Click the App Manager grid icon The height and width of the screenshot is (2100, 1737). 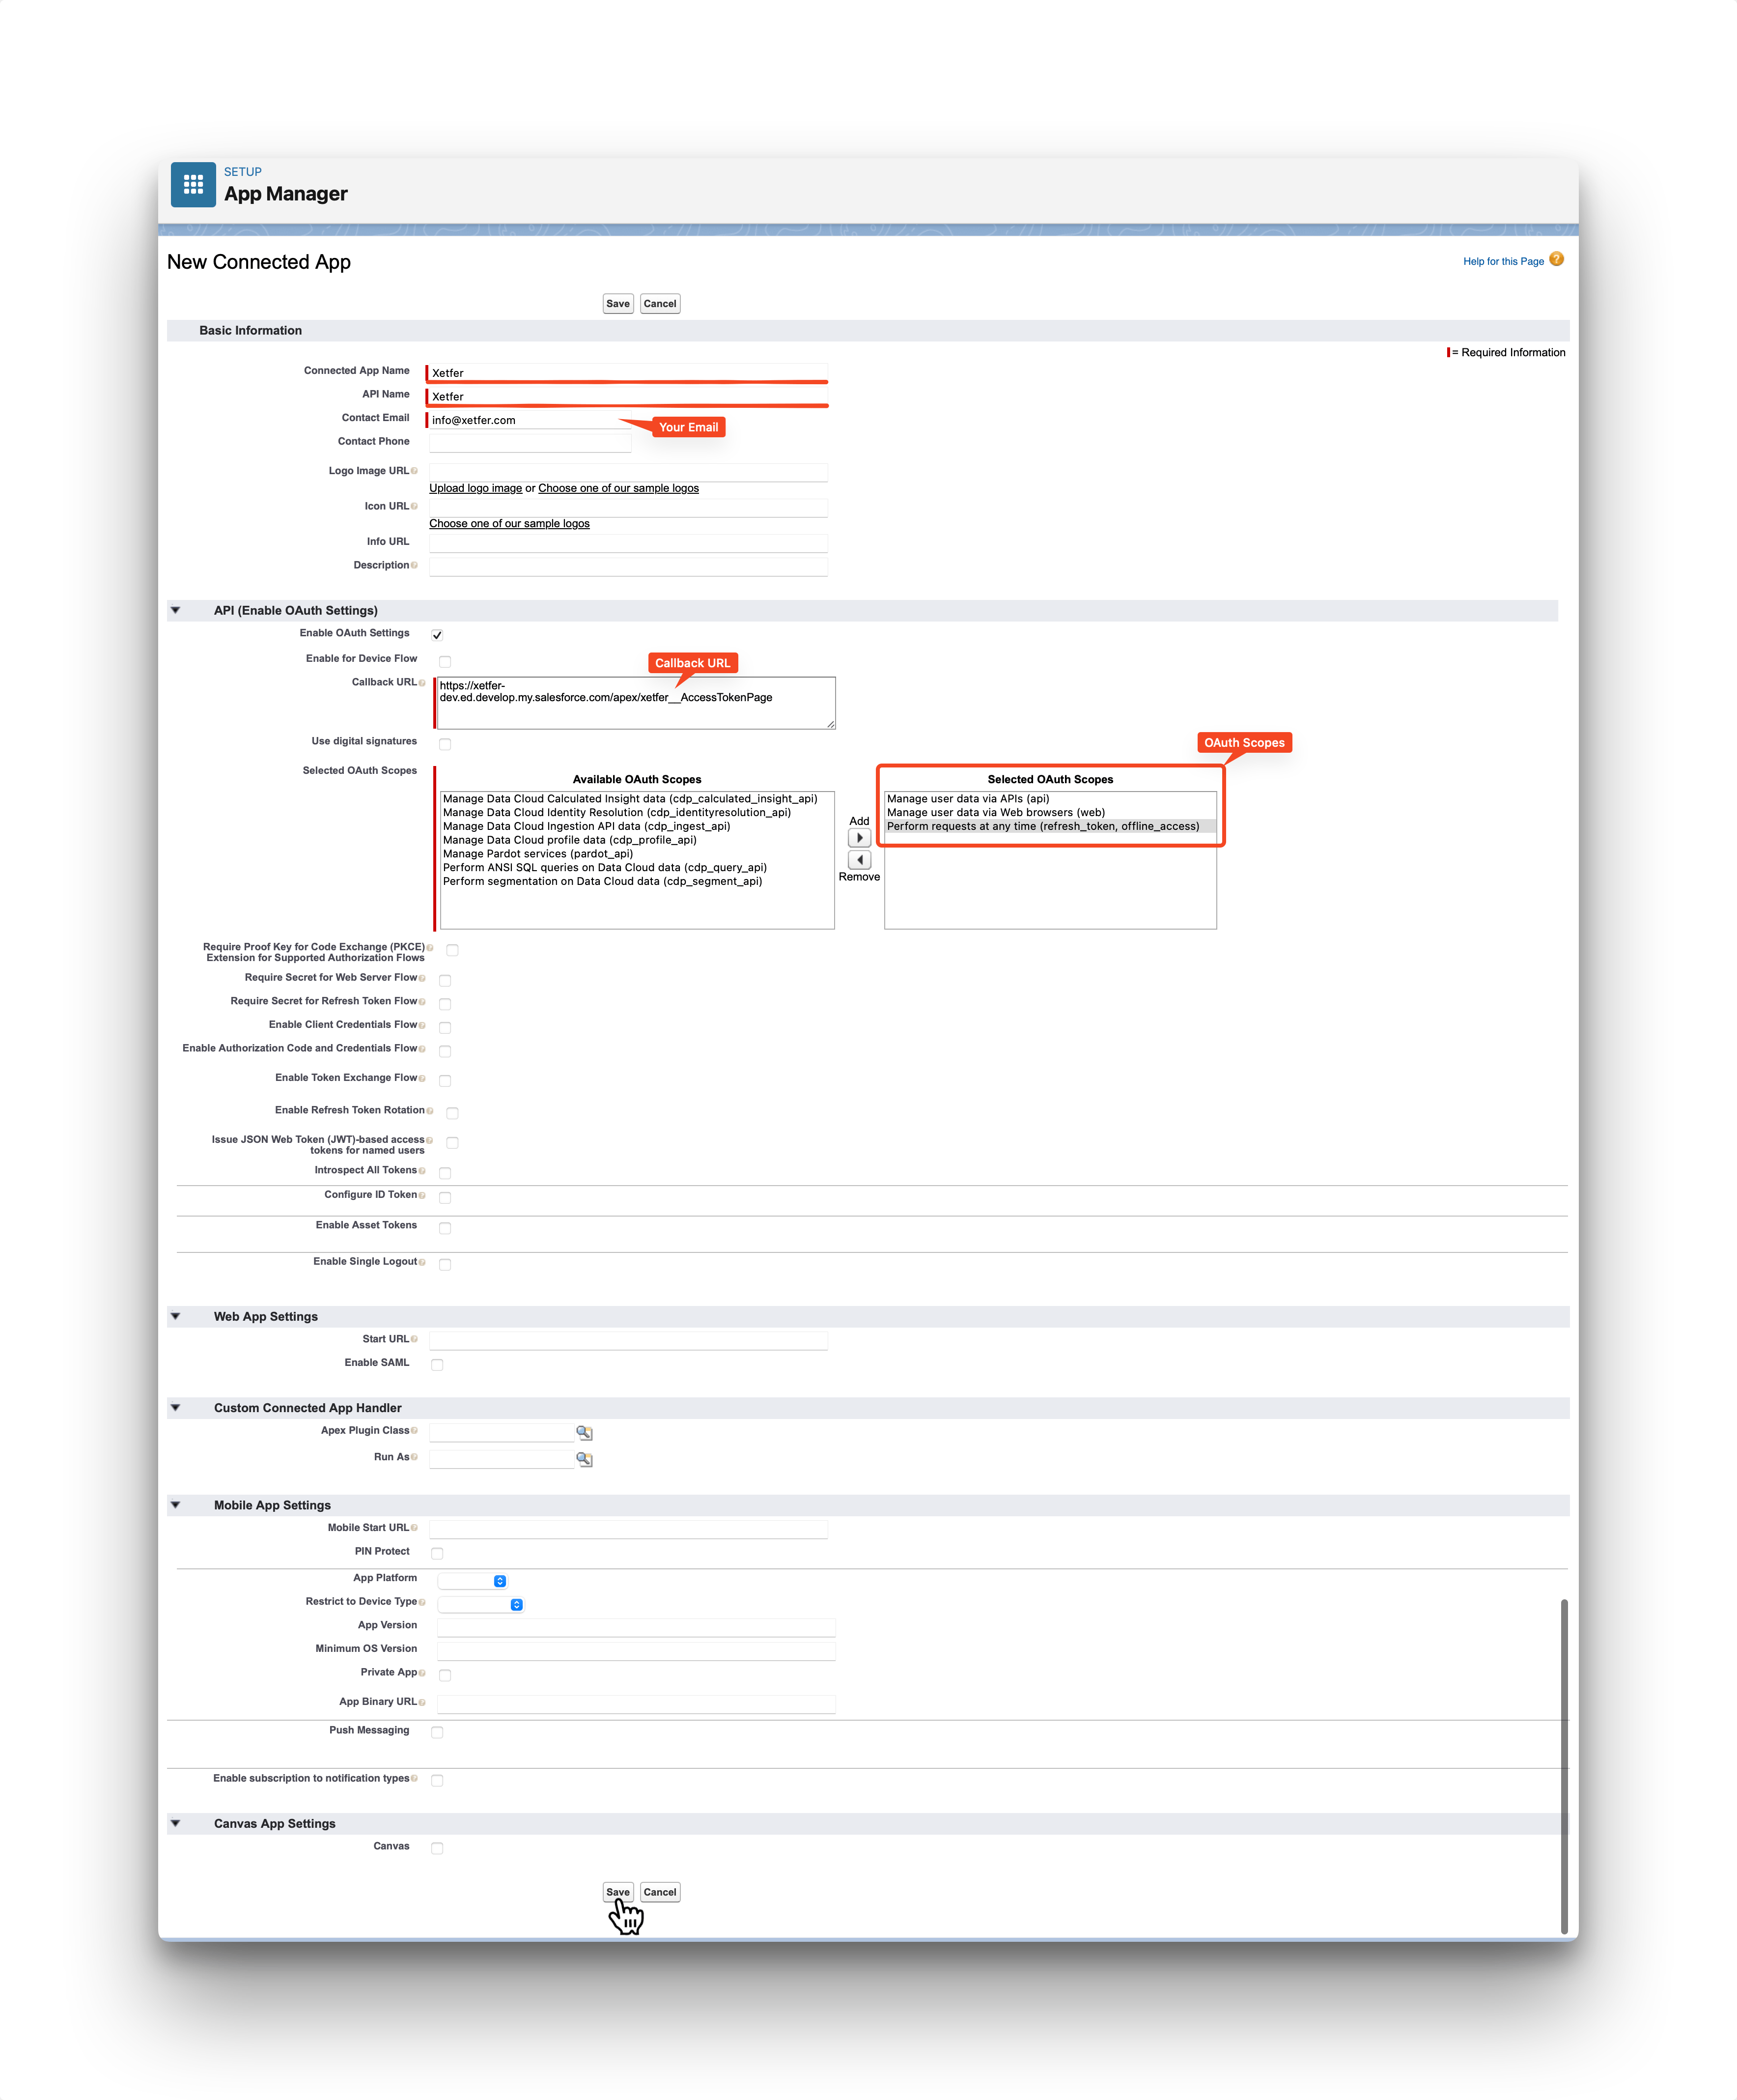[x=193, y=184]
